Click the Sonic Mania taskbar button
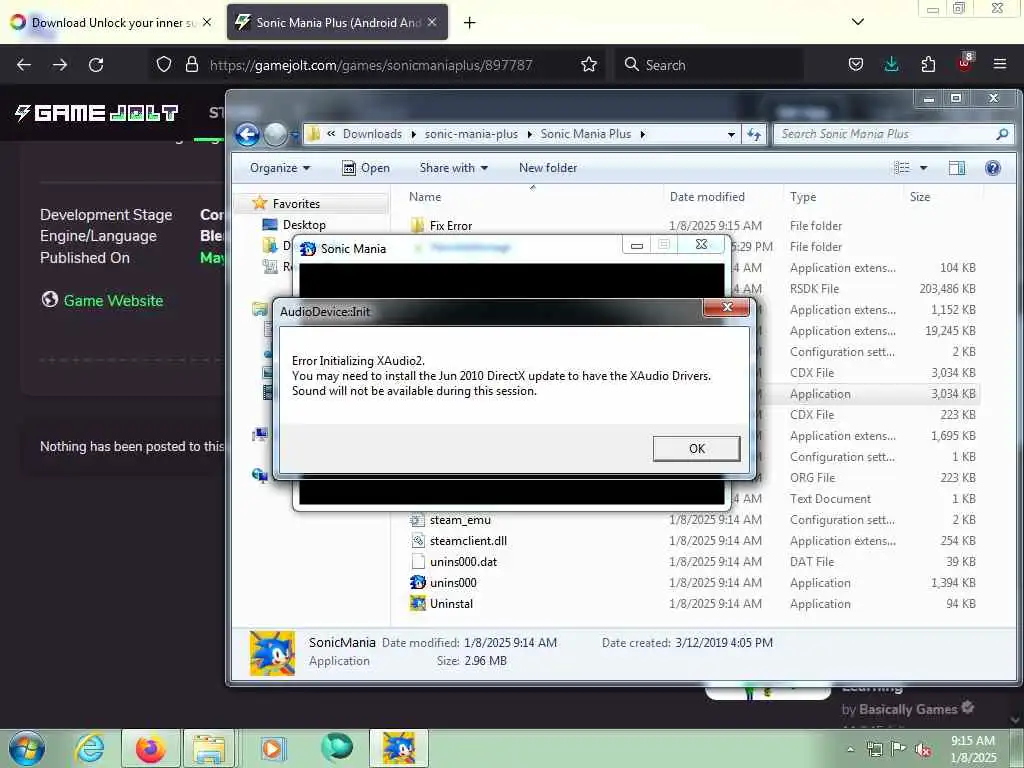Viewport: 1024px width, 768px height. pos(398,748)
